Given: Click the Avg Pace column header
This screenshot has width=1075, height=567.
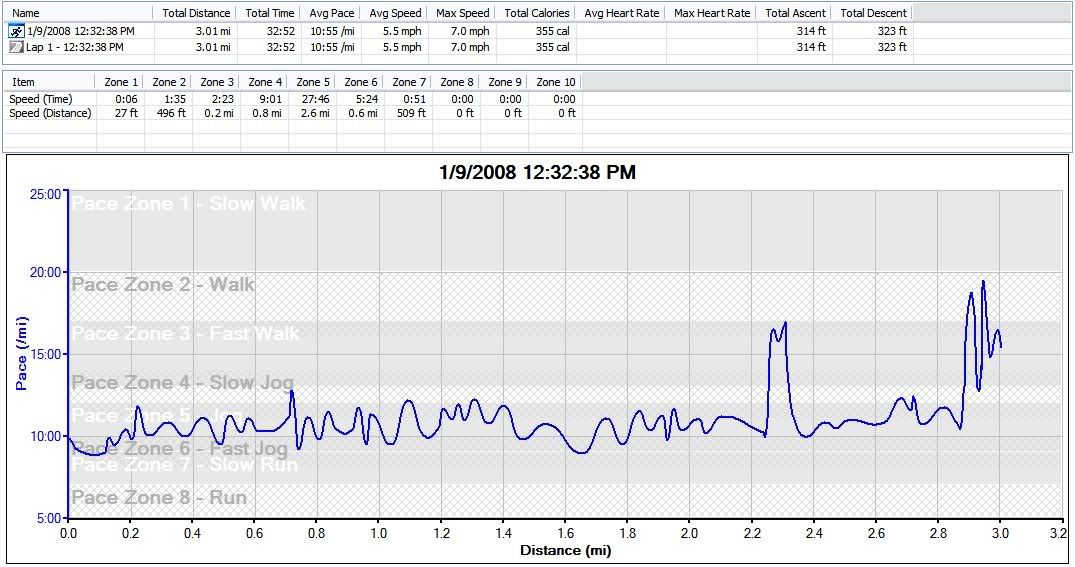Looking at the screenshot, I should pyautogui.click(x=330, y=13).
